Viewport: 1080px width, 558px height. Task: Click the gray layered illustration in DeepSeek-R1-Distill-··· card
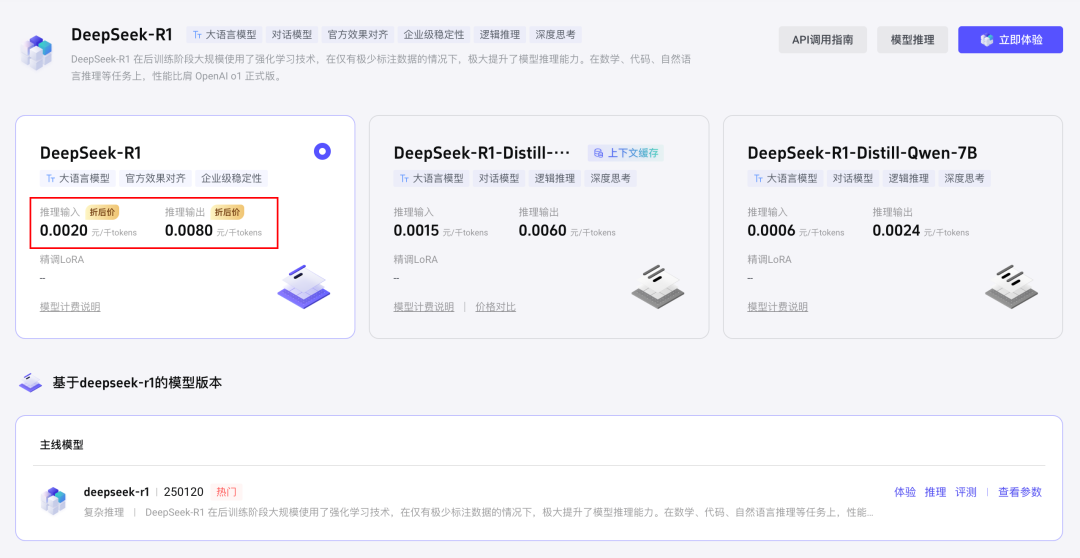[x=658, y=287]
